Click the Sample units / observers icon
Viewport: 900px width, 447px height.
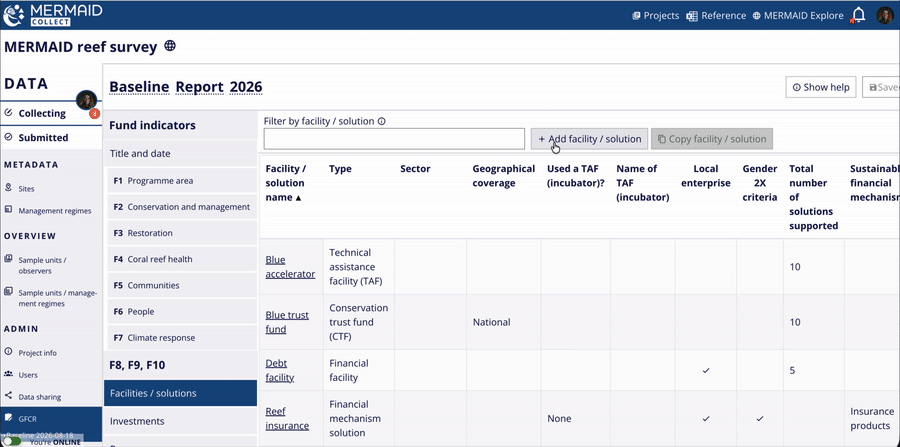8,259
